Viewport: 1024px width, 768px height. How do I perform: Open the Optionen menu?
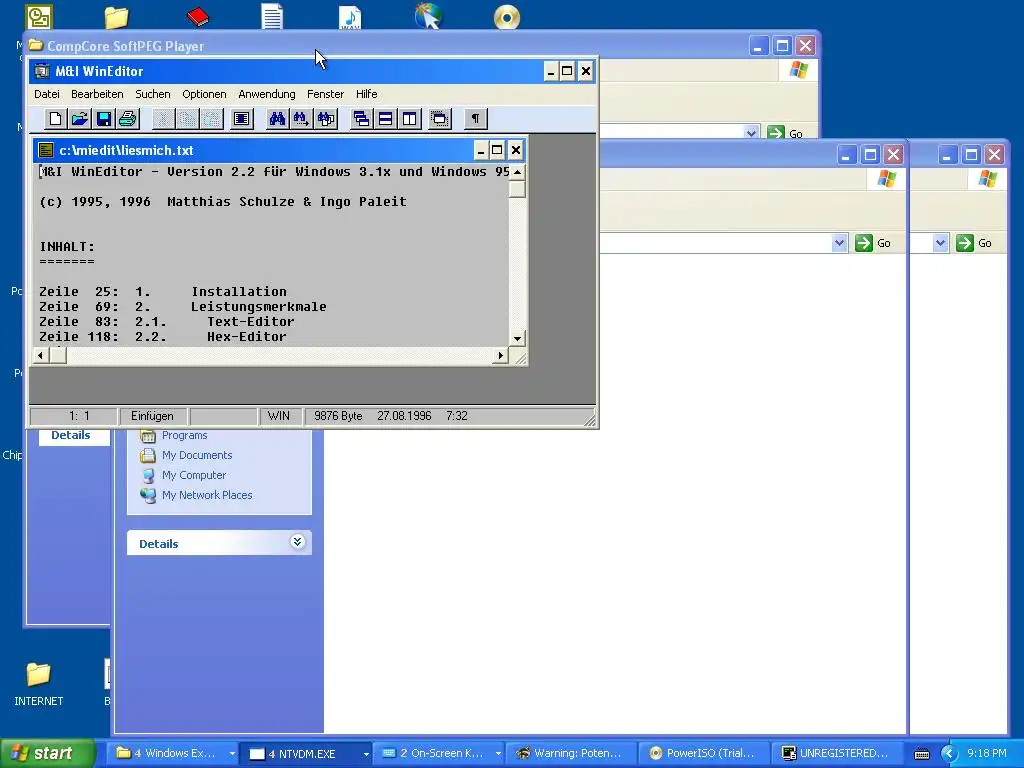(204, 94)
